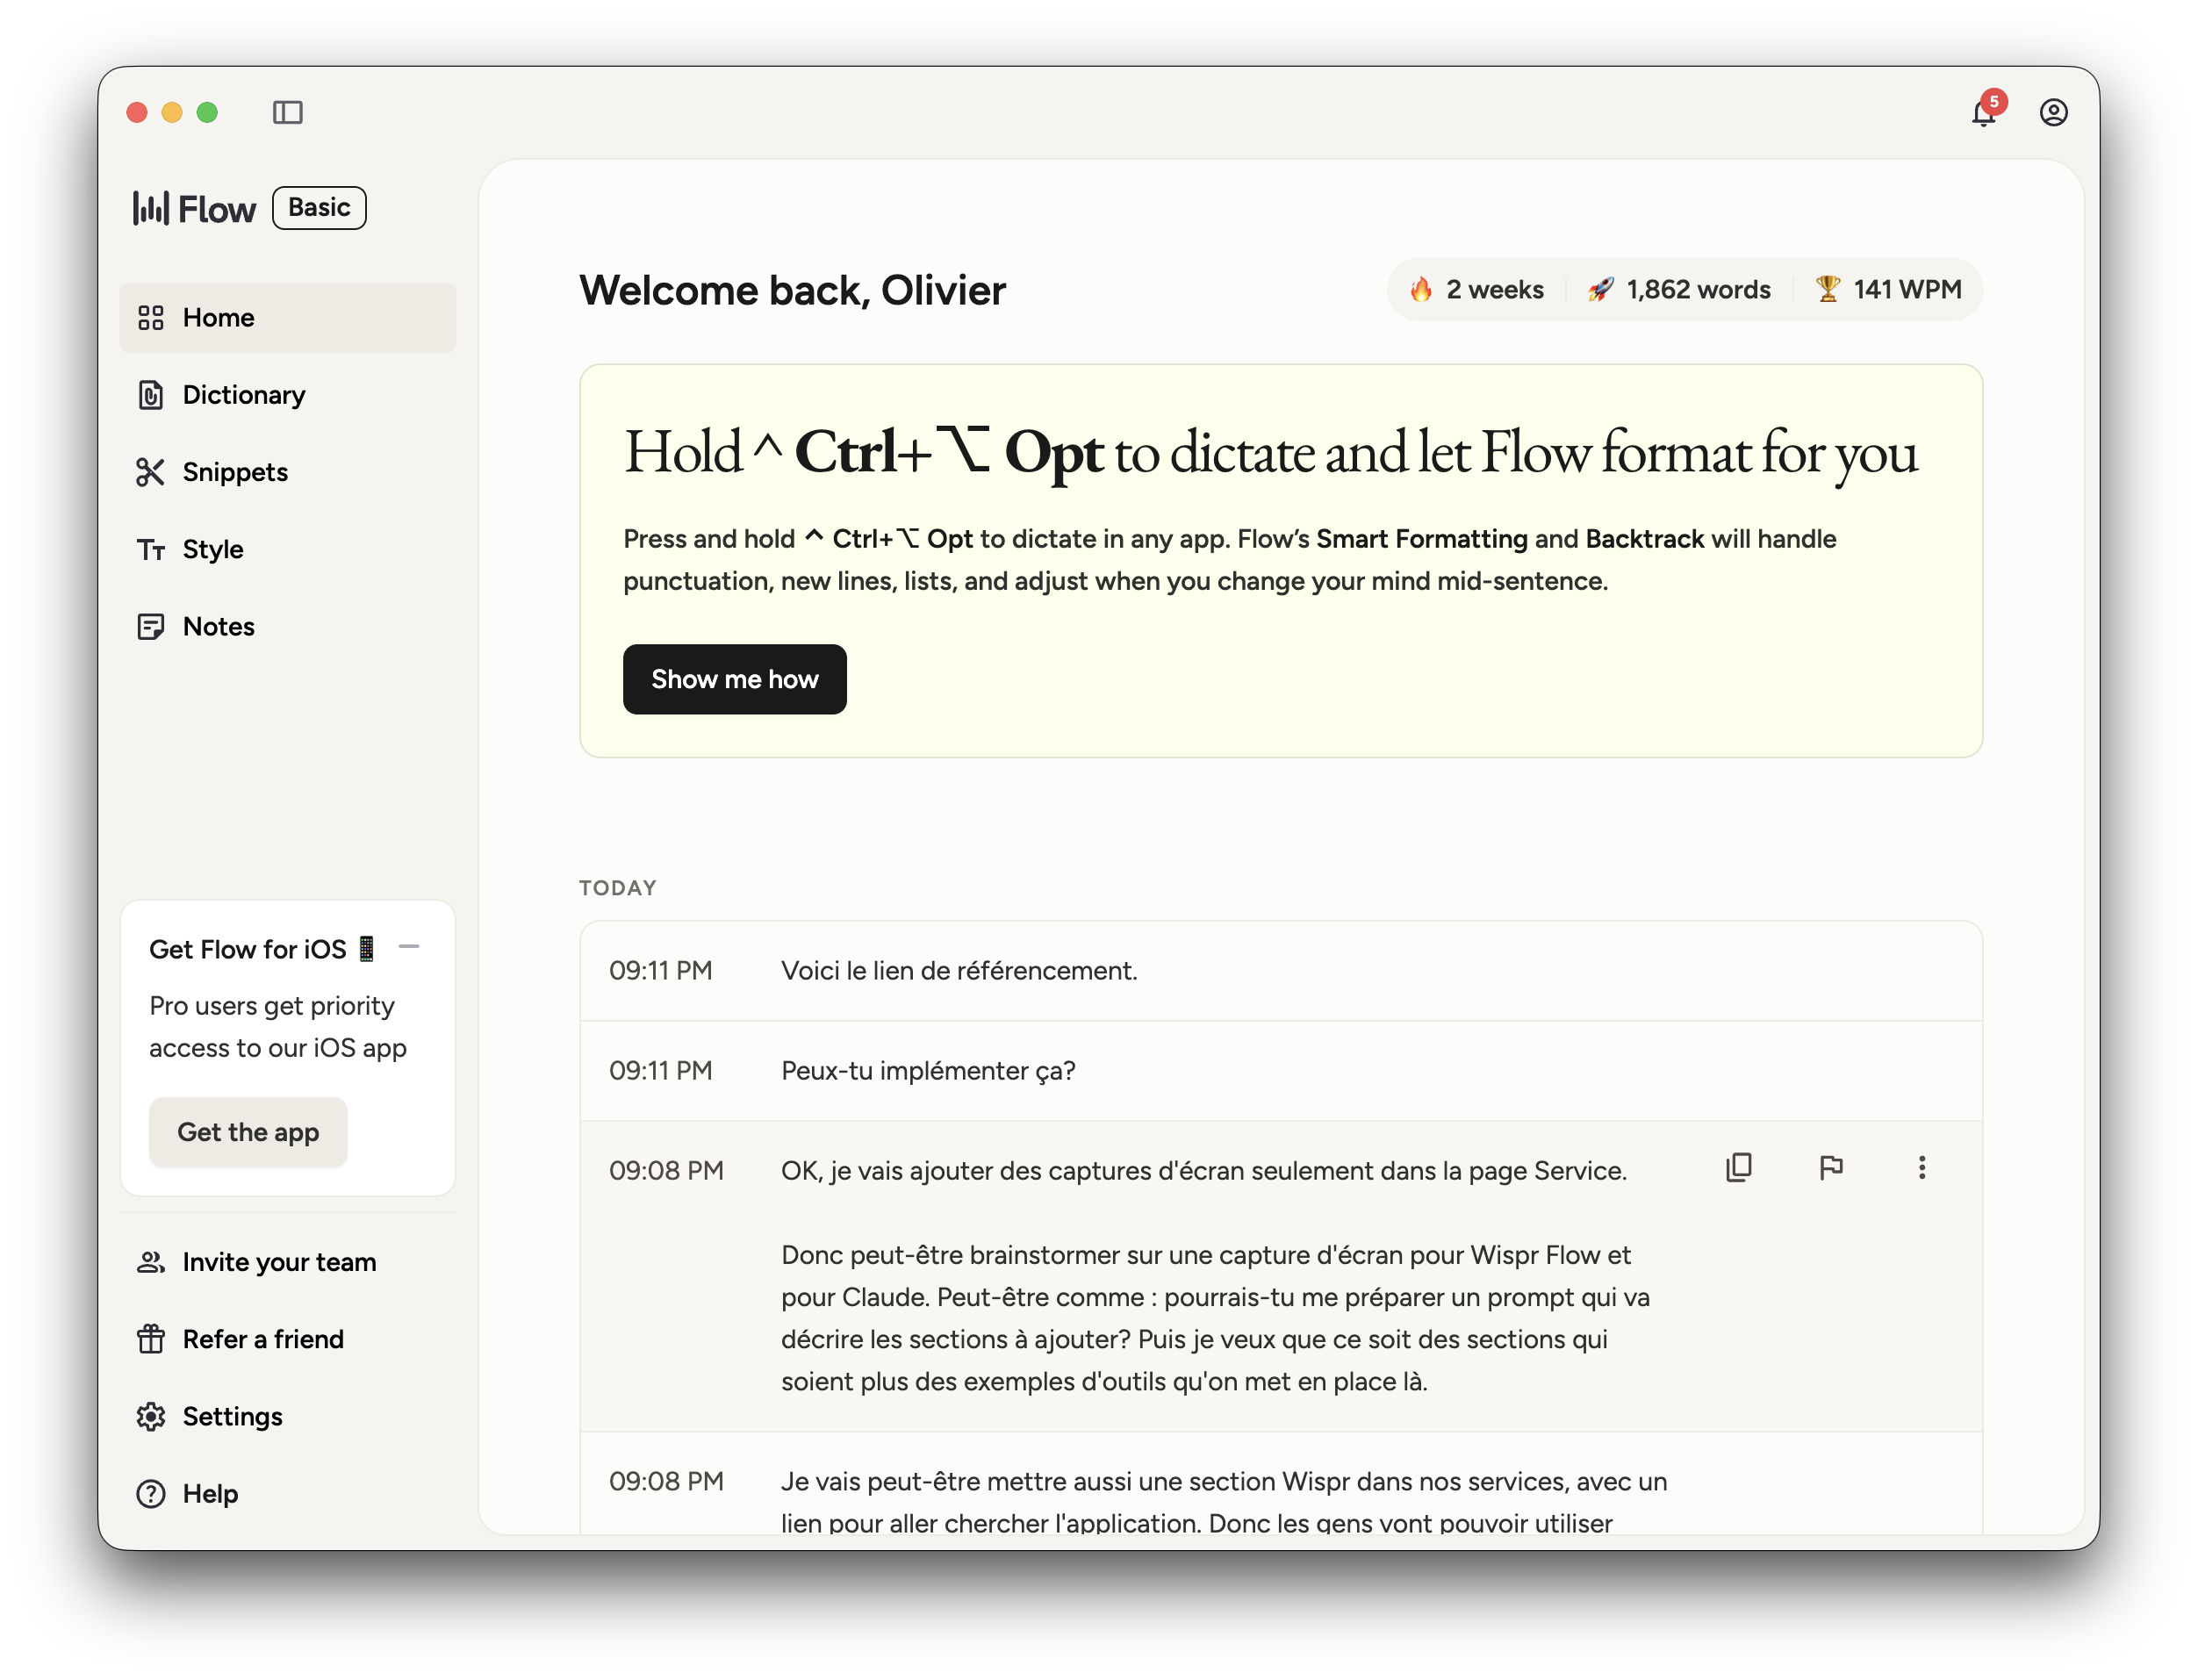Click the Show me how button
Viewport: 2198px width, 1680px height.
(734, 679)
